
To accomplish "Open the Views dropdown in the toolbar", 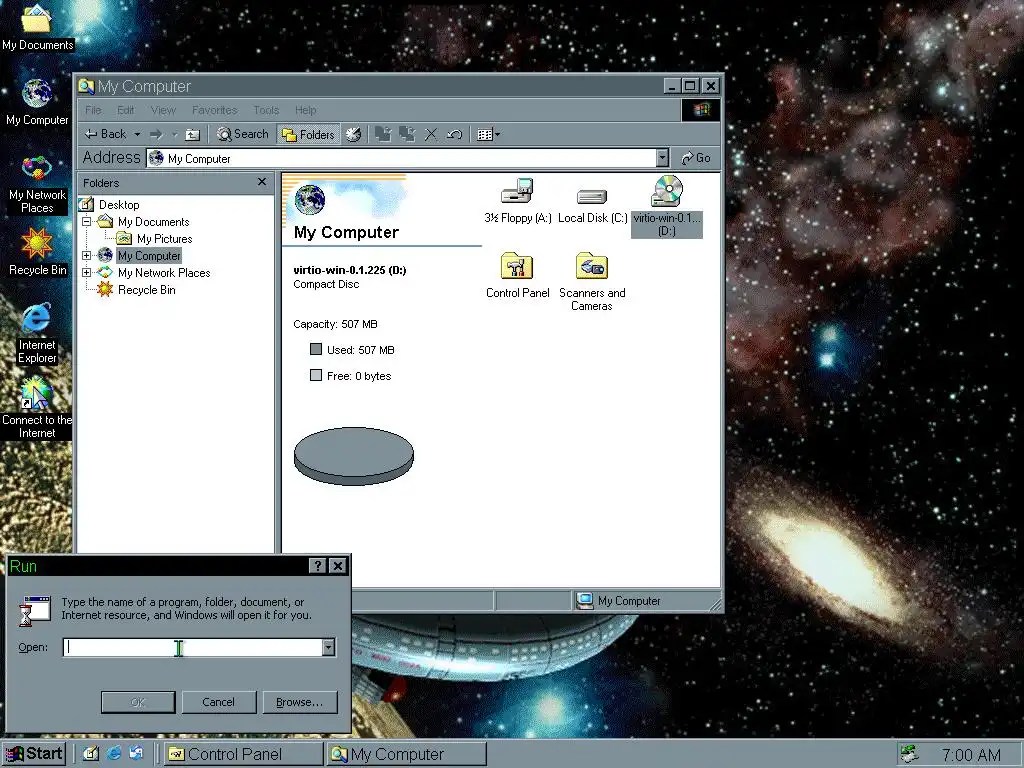I will (488, 135).
